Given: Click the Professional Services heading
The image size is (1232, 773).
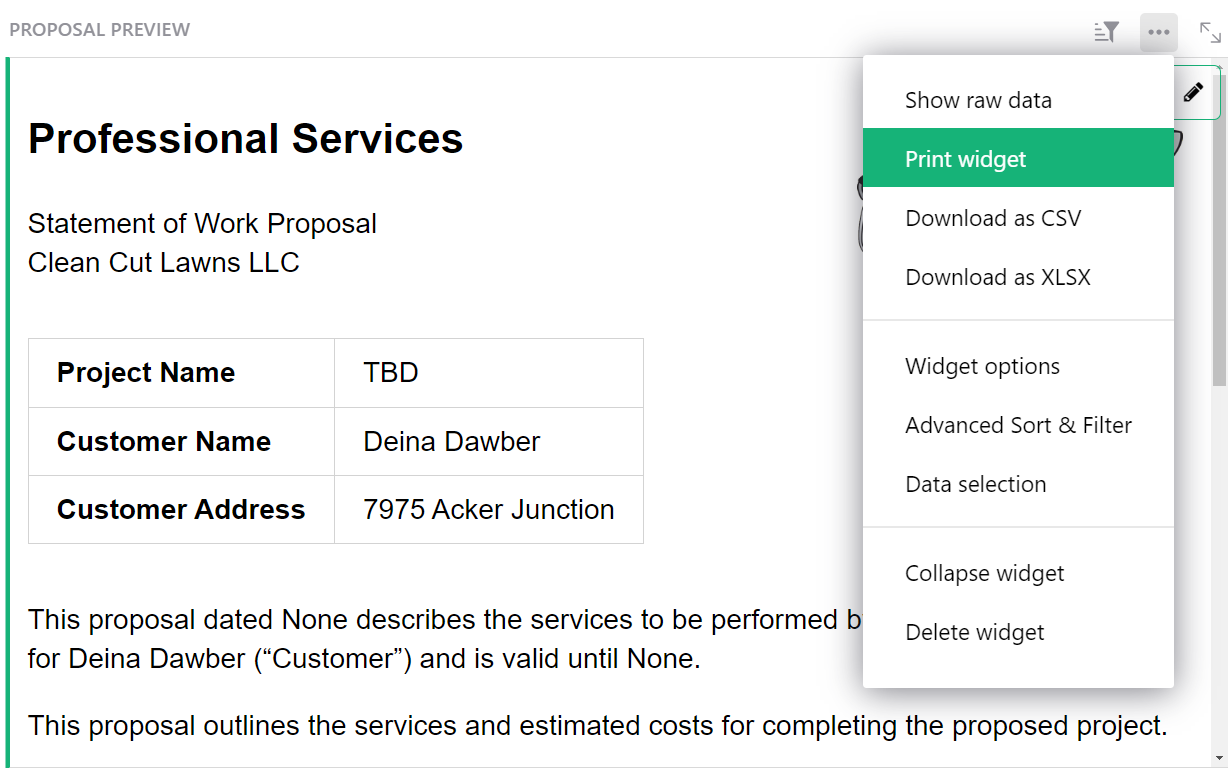Looking at the screenshot, I should 245,139.
